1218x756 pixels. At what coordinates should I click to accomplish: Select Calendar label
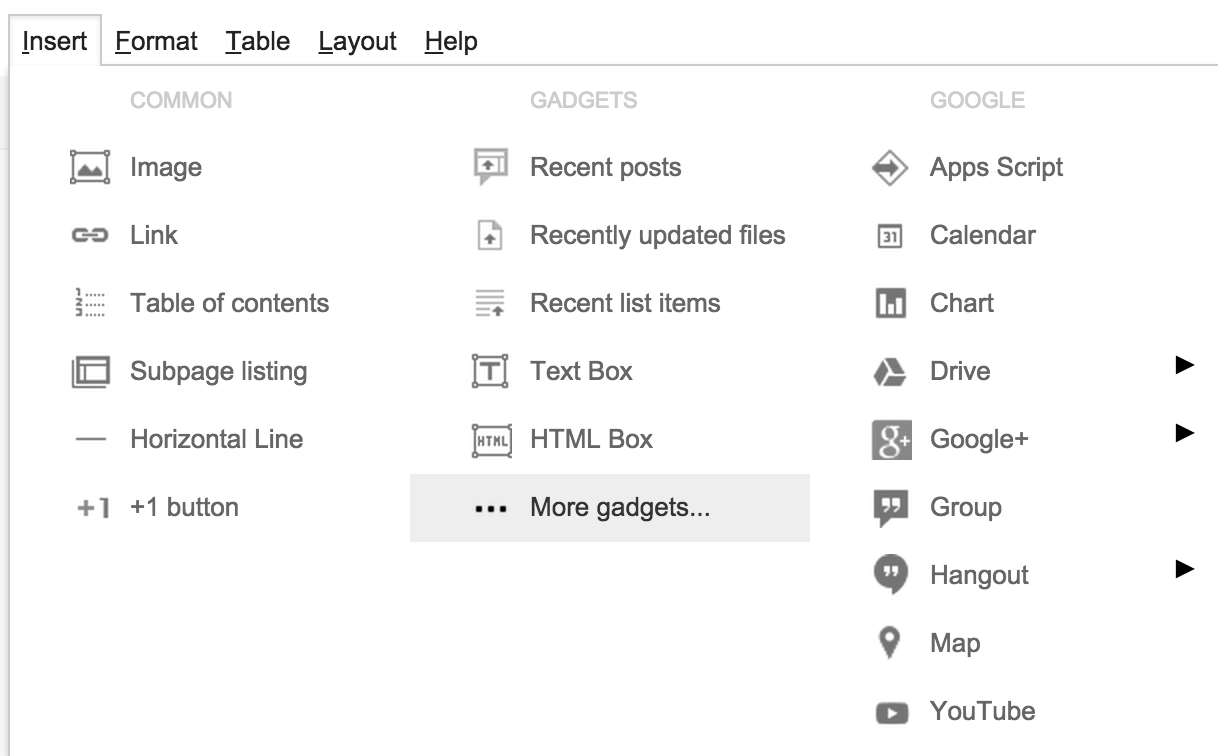[982, 235]
